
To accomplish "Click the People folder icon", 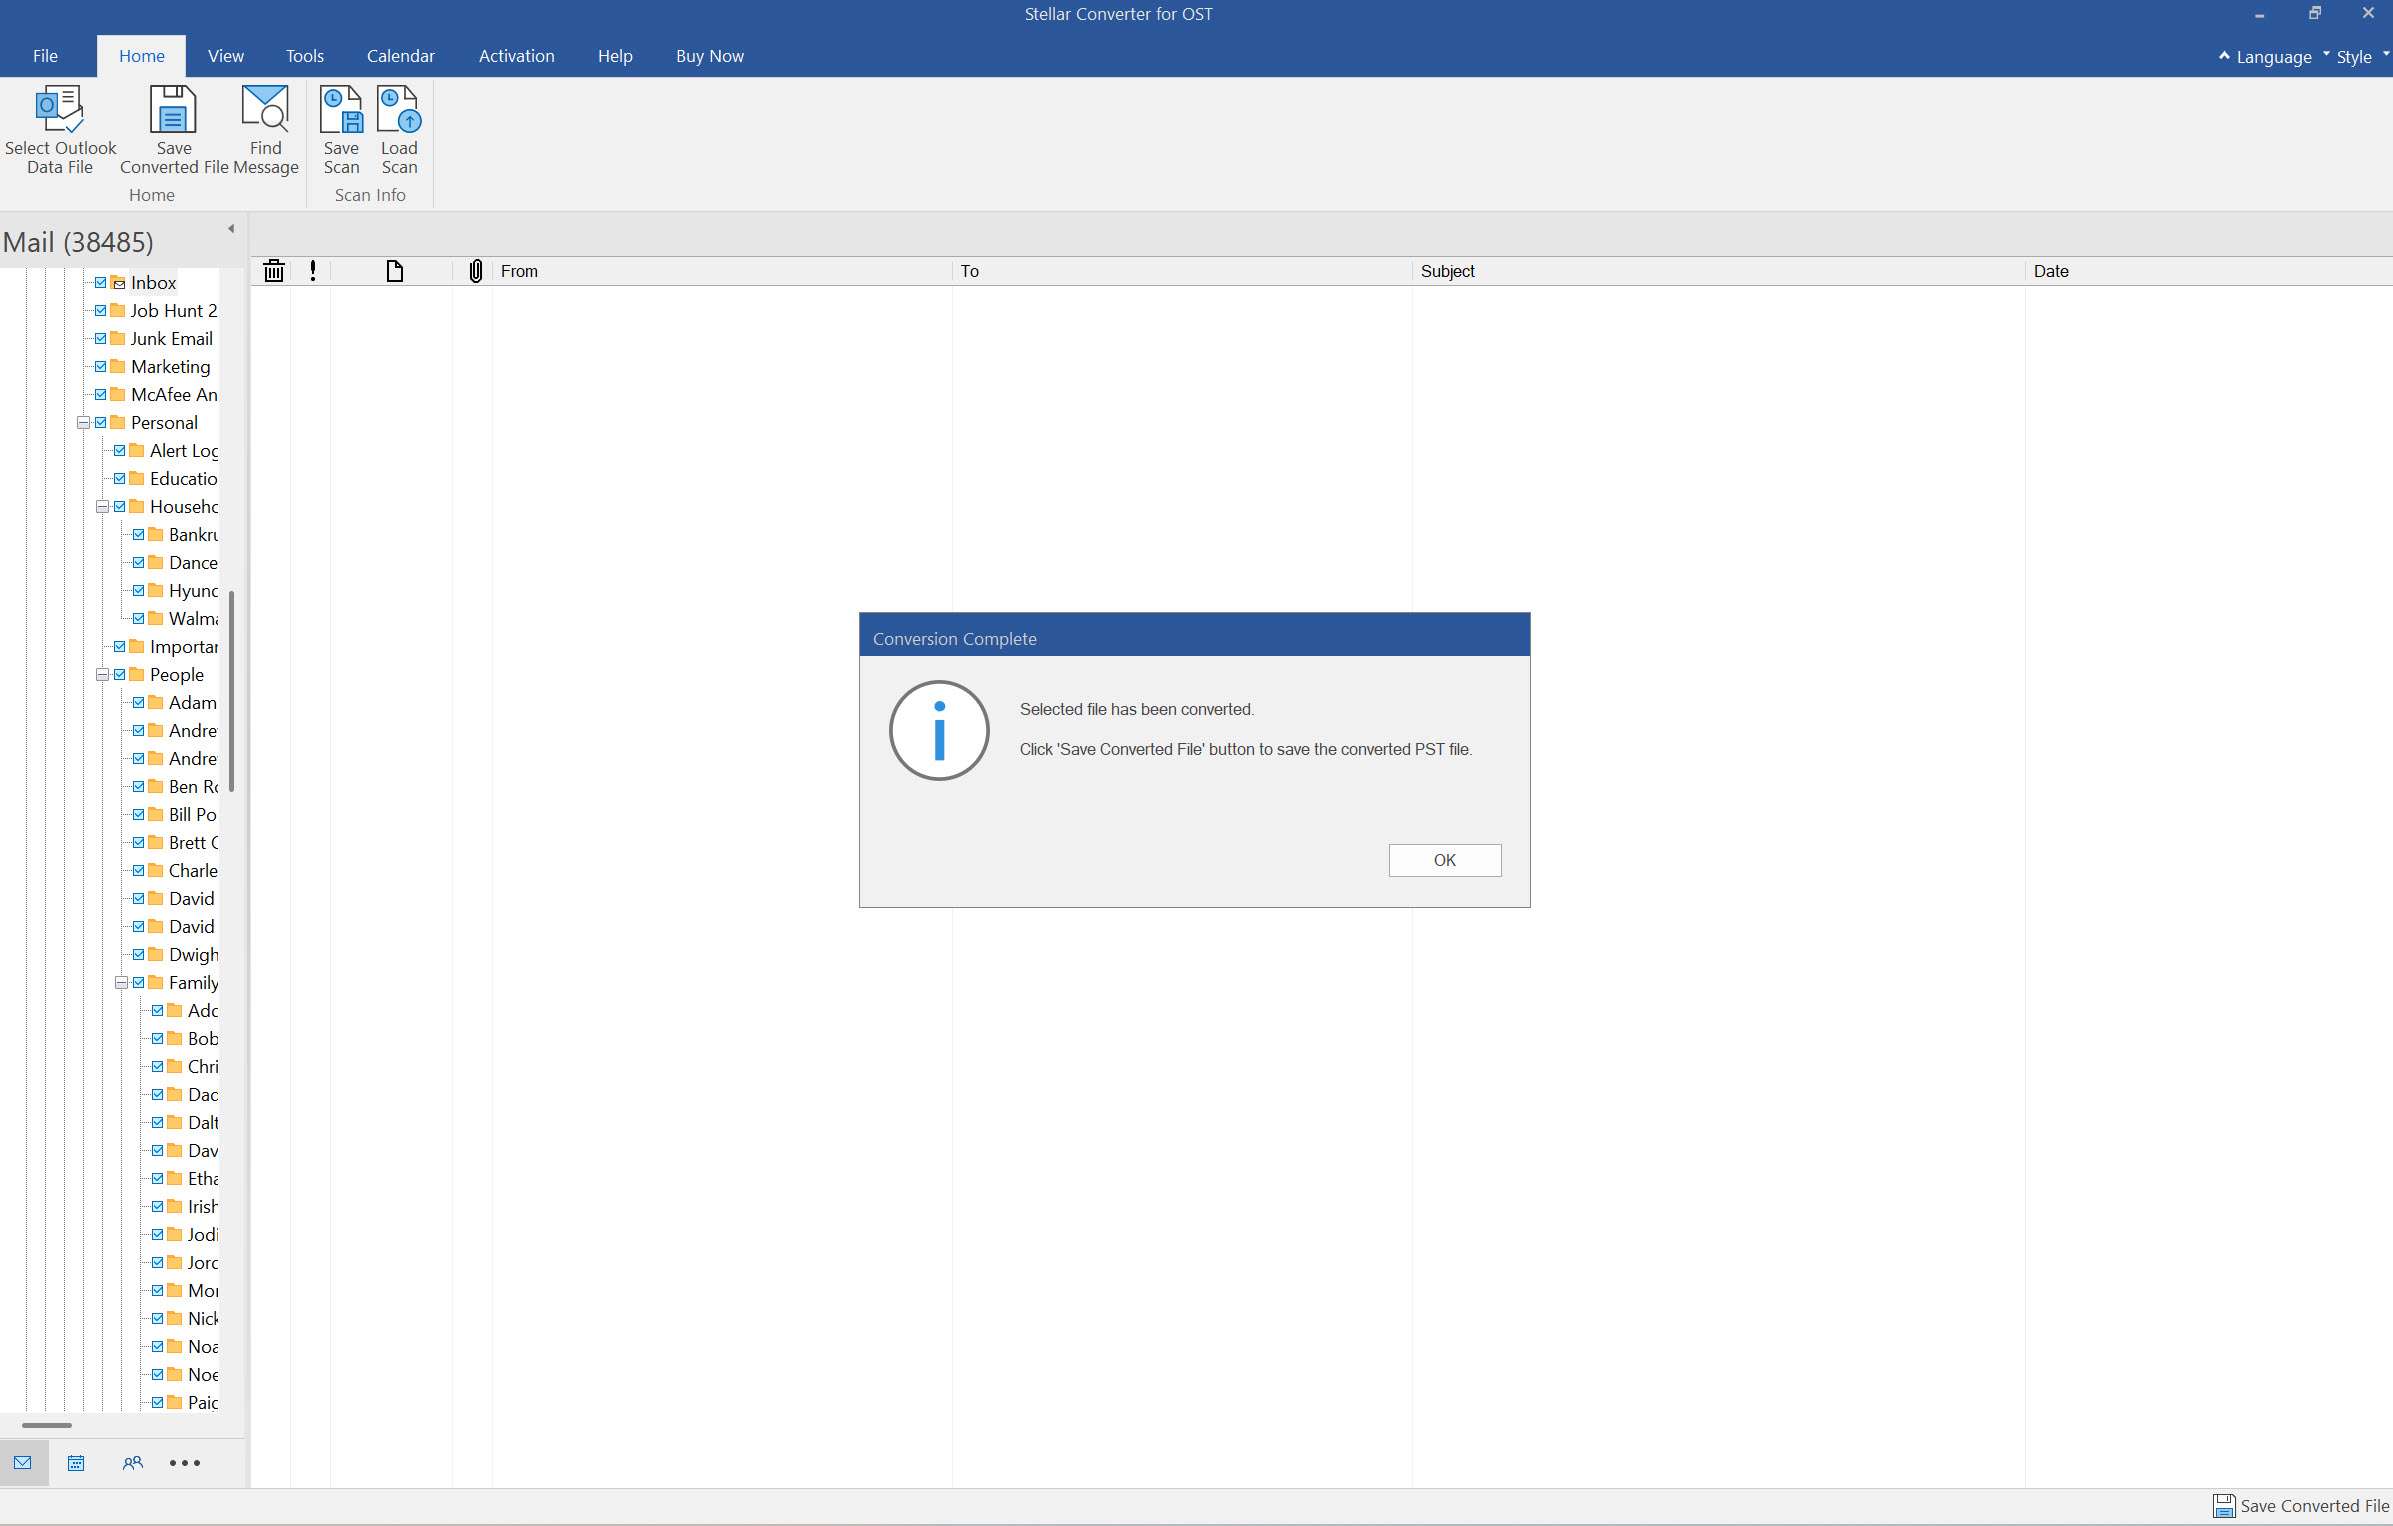I will 137,674.
